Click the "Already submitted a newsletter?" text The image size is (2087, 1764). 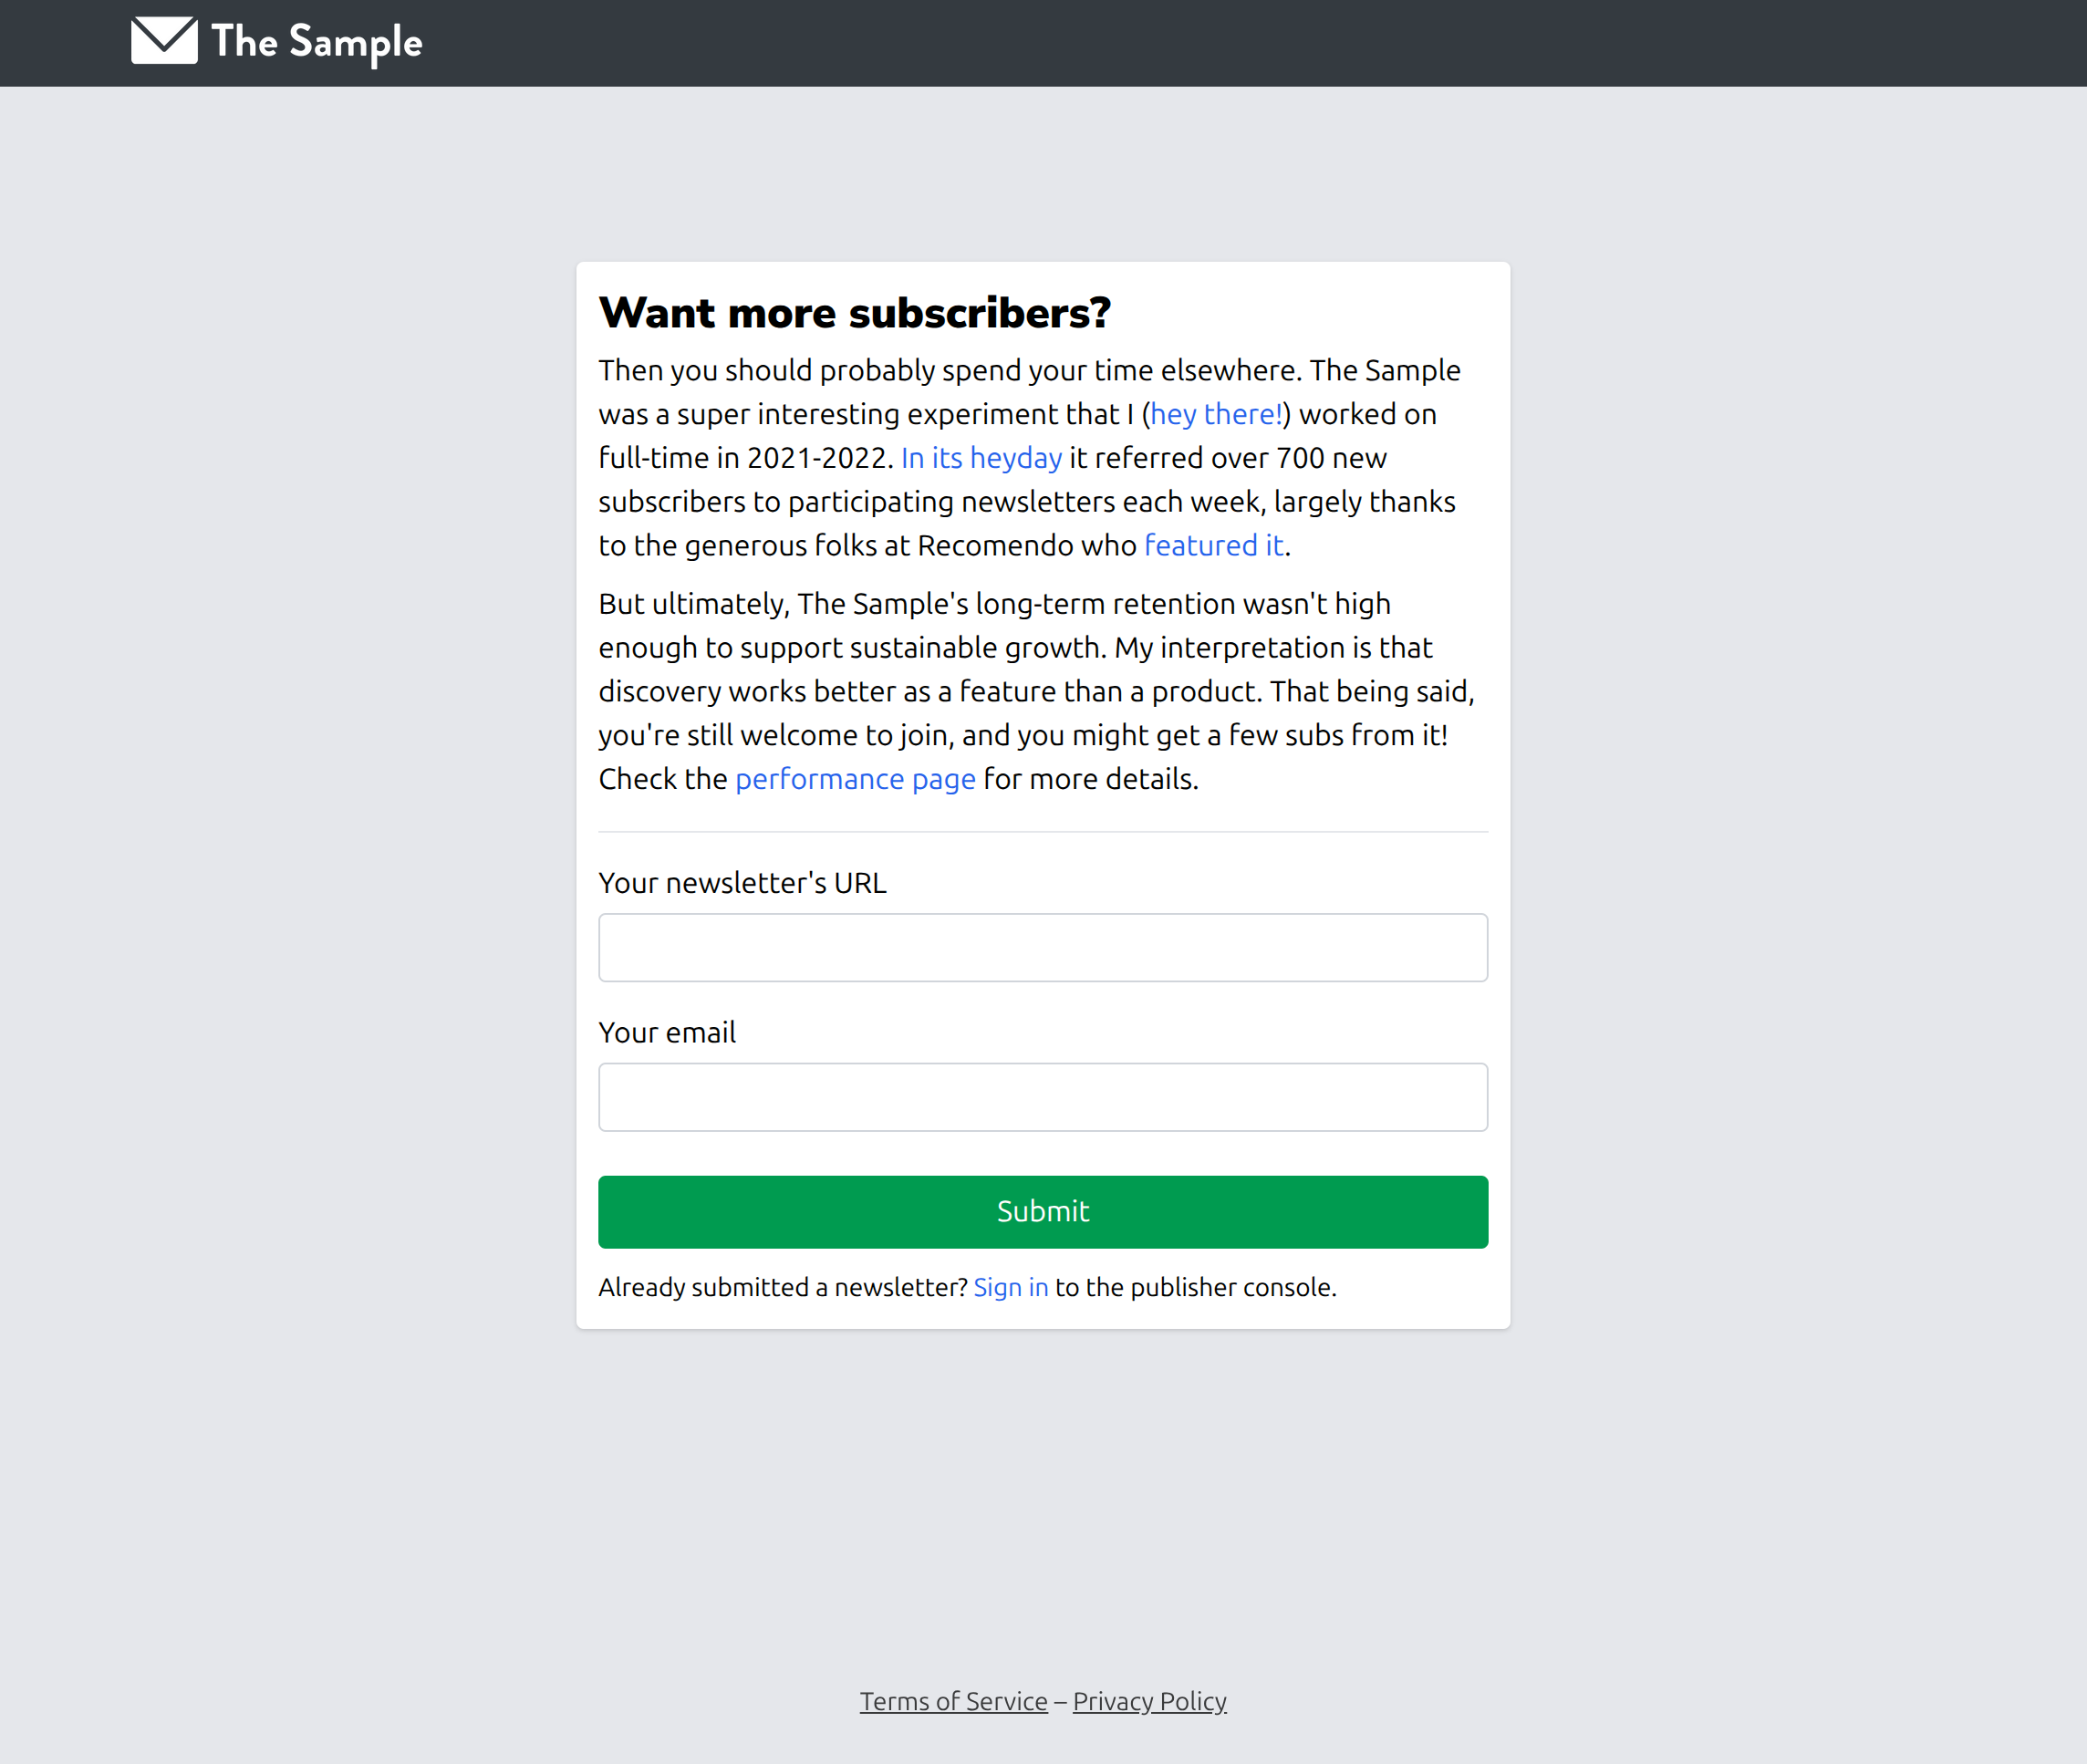pyautogui.click(x=783, y=1287)
